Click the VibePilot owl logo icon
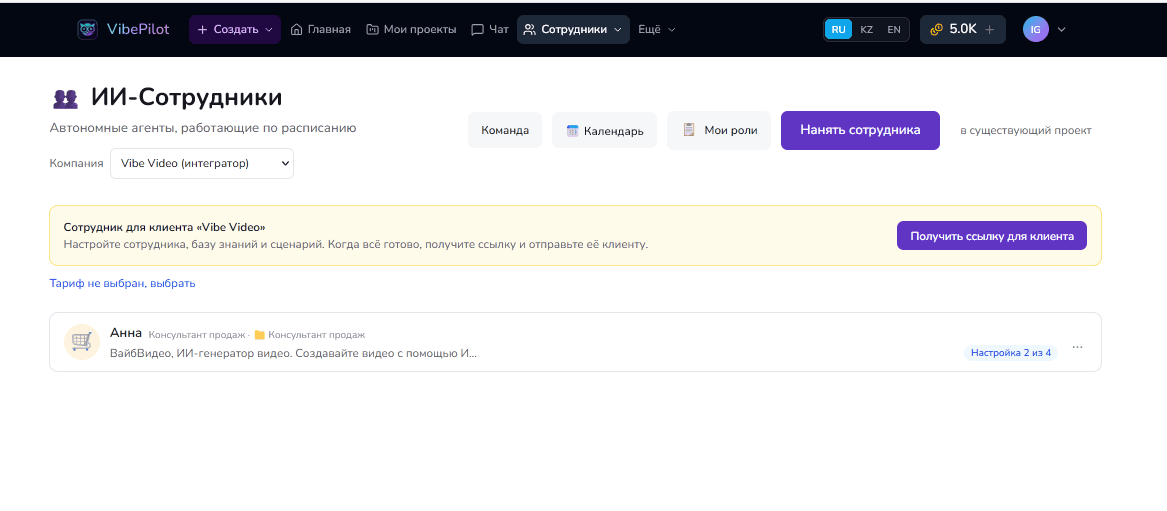 (87, 29)
